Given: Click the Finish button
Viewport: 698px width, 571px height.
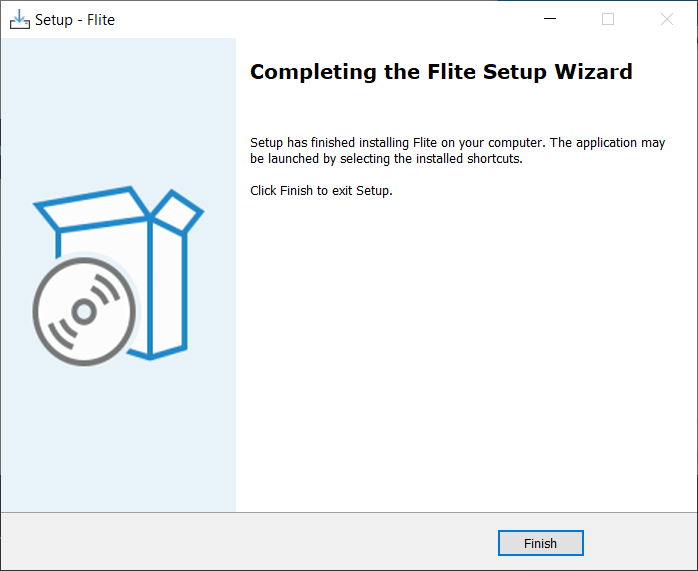Looking at the screenshot, I should pyautogui.click(x=540, y=543).
